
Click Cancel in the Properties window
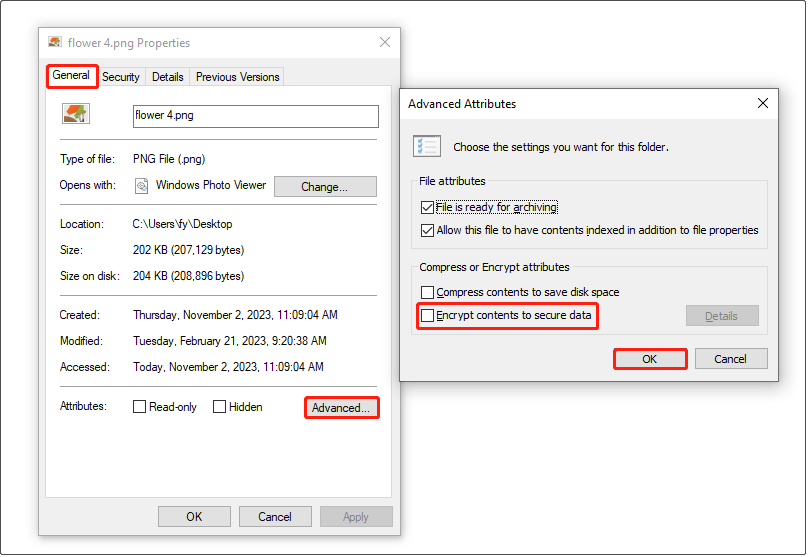275,516
